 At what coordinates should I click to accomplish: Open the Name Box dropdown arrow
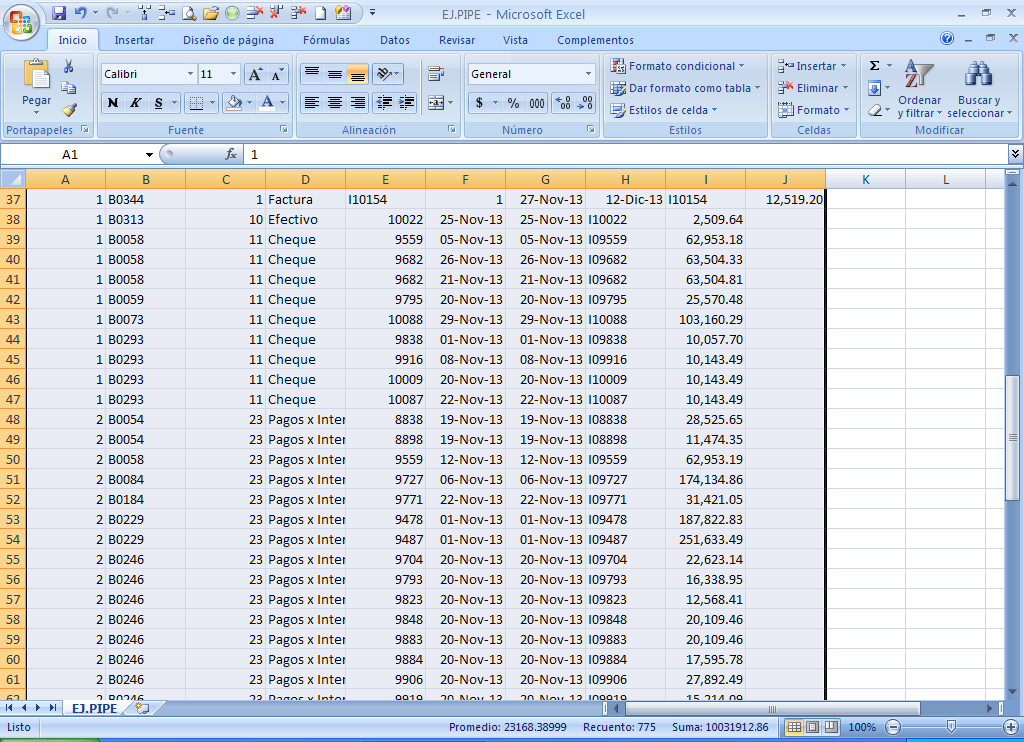[149, 155]
